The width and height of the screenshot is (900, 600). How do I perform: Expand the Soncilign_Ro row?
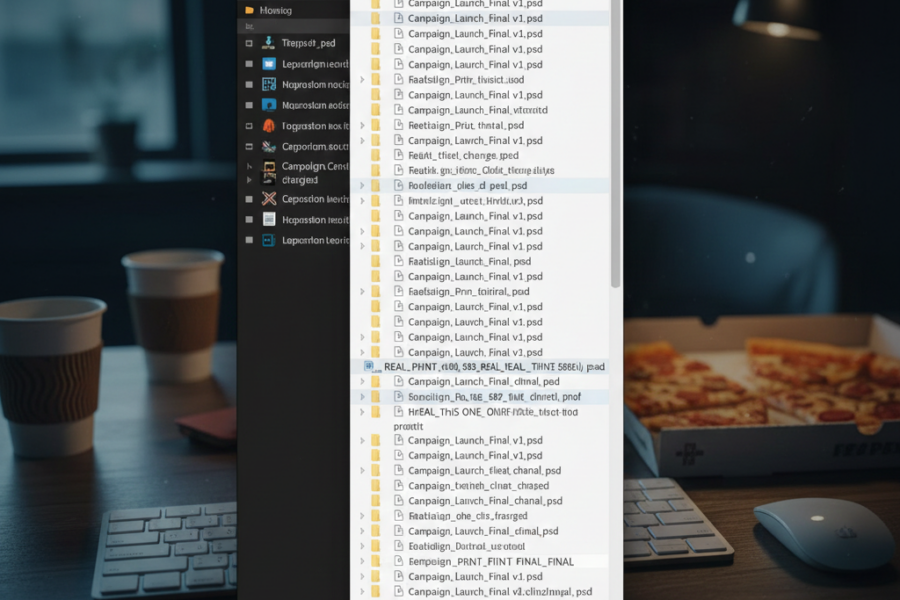362,396
